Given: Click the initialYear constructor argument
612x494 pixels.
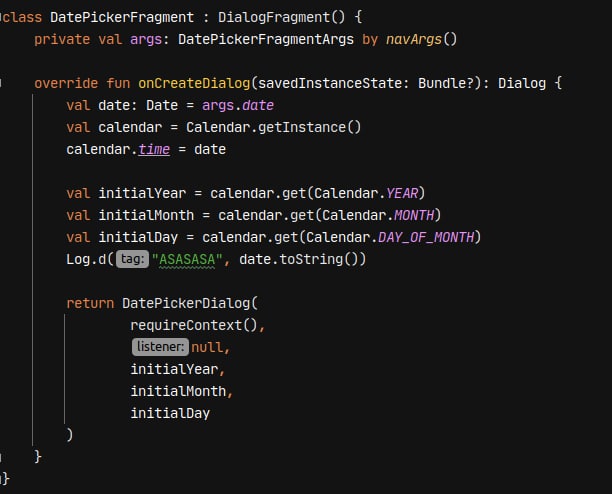Looking at the screenshot, I should tap(174, 369).
